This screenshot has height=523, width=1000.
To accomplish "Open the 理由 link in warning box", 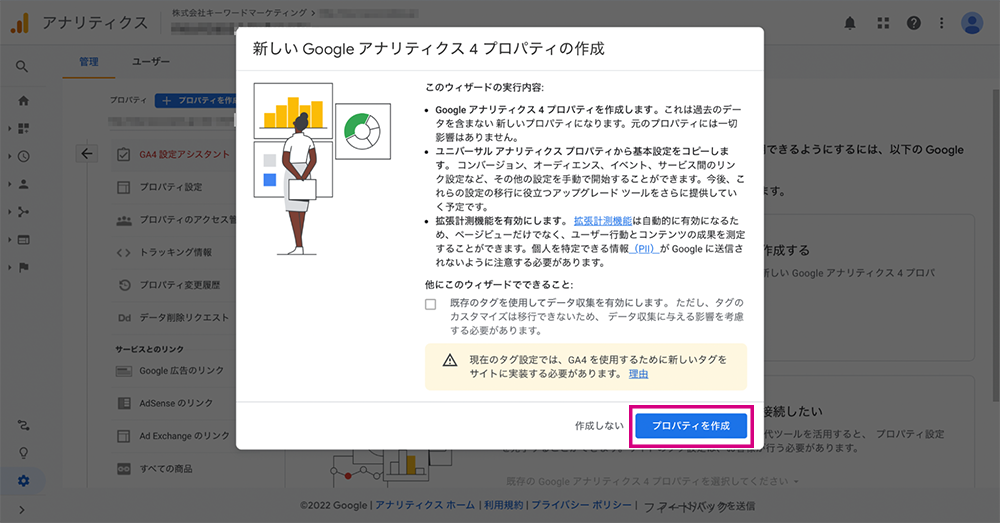I will (x=638, y=374).
